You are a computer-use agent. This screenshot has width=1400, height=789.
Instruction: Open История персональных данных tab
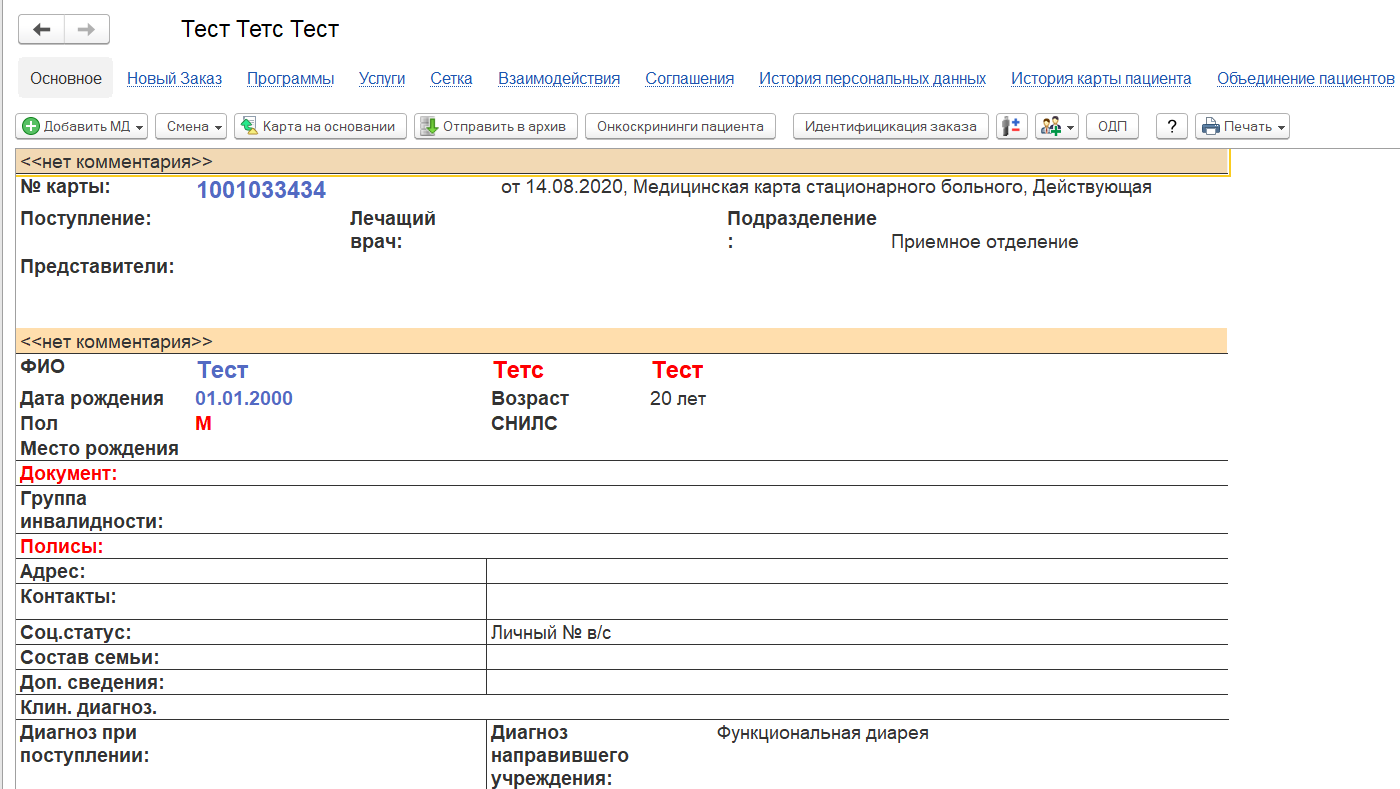tap(873, 78)
